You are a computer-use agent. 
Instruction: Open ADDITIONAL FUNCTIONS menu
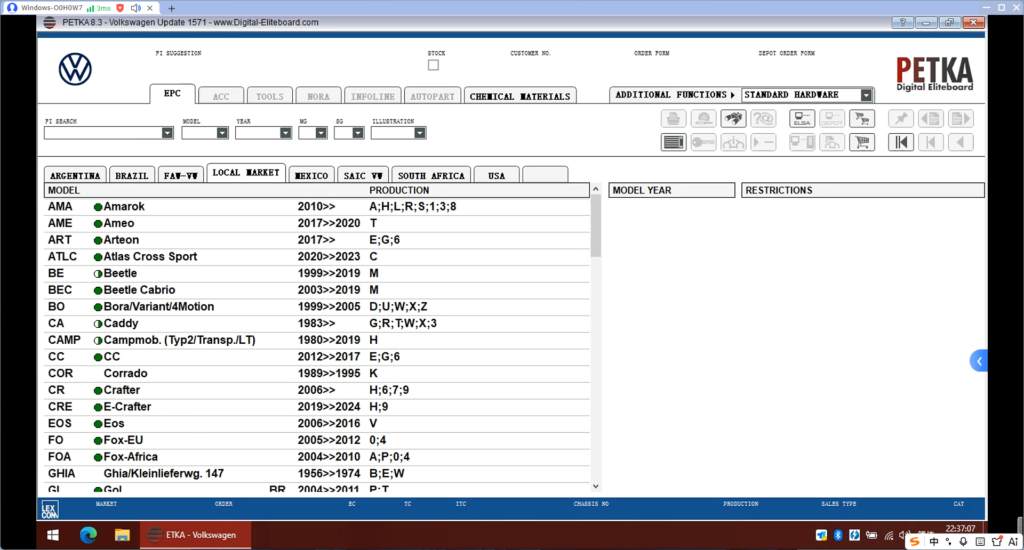click(675, 95)
